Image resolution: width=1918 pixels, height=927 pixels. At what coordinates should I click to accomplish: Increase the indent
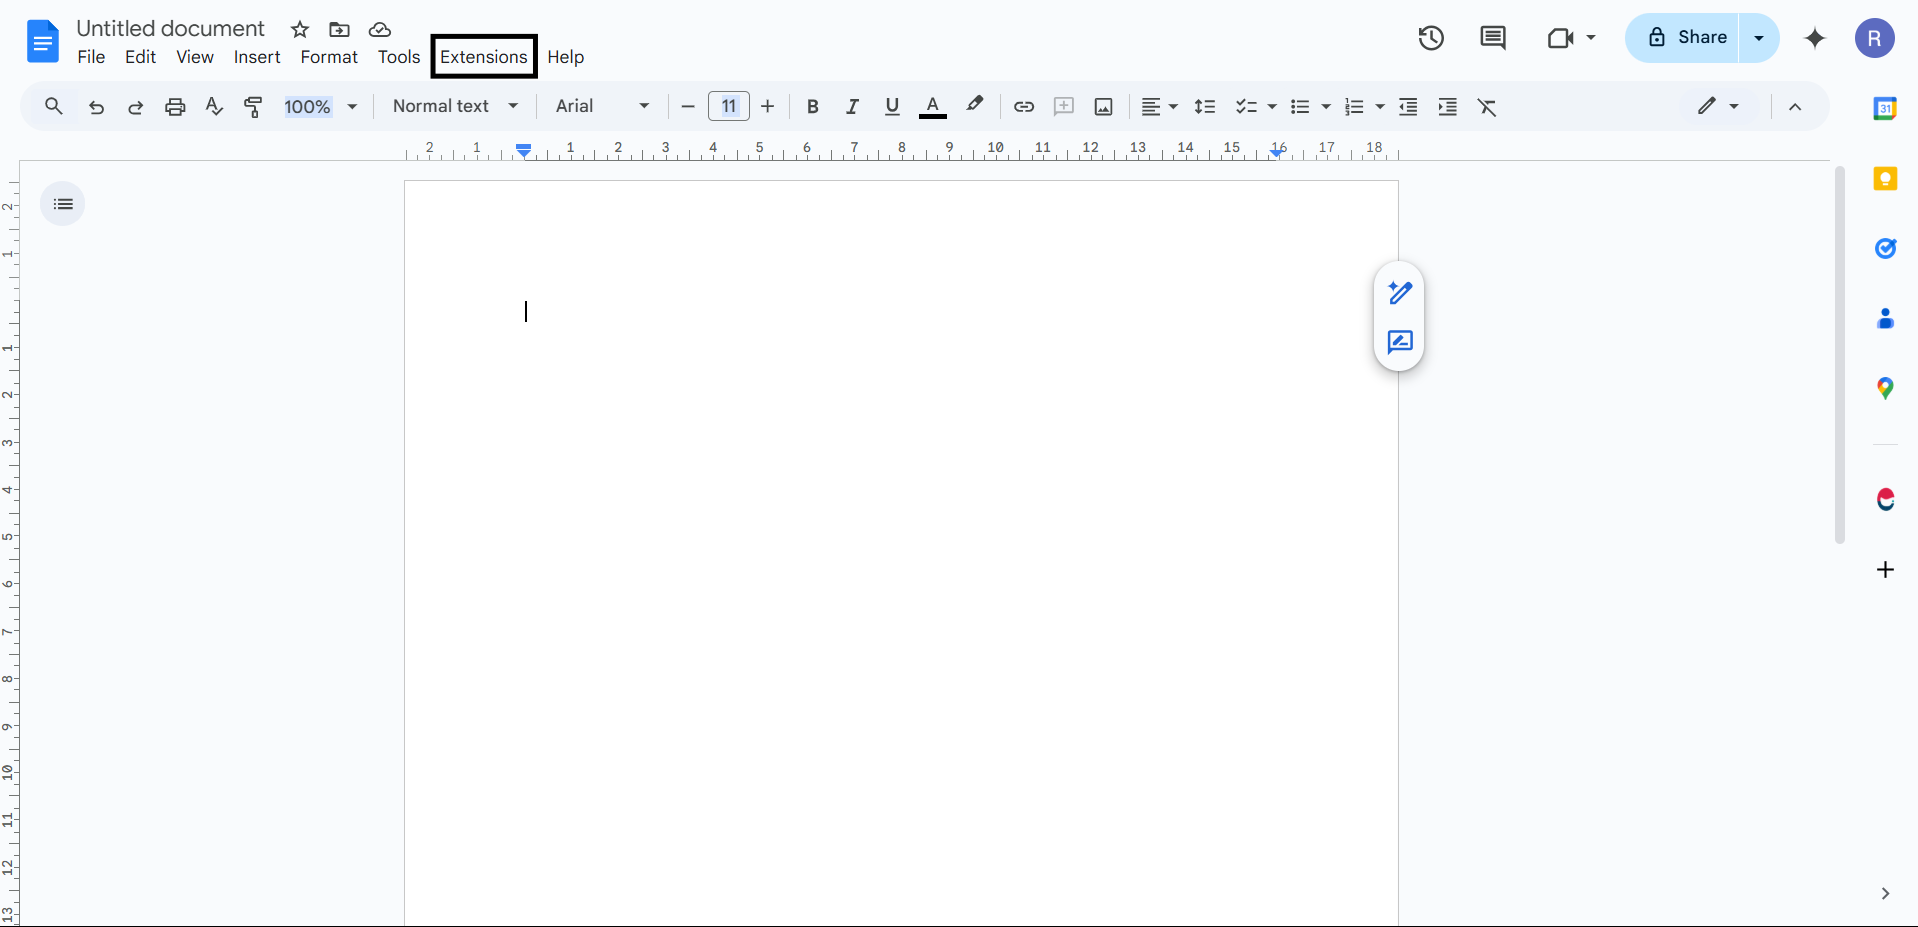(1447, 106)
